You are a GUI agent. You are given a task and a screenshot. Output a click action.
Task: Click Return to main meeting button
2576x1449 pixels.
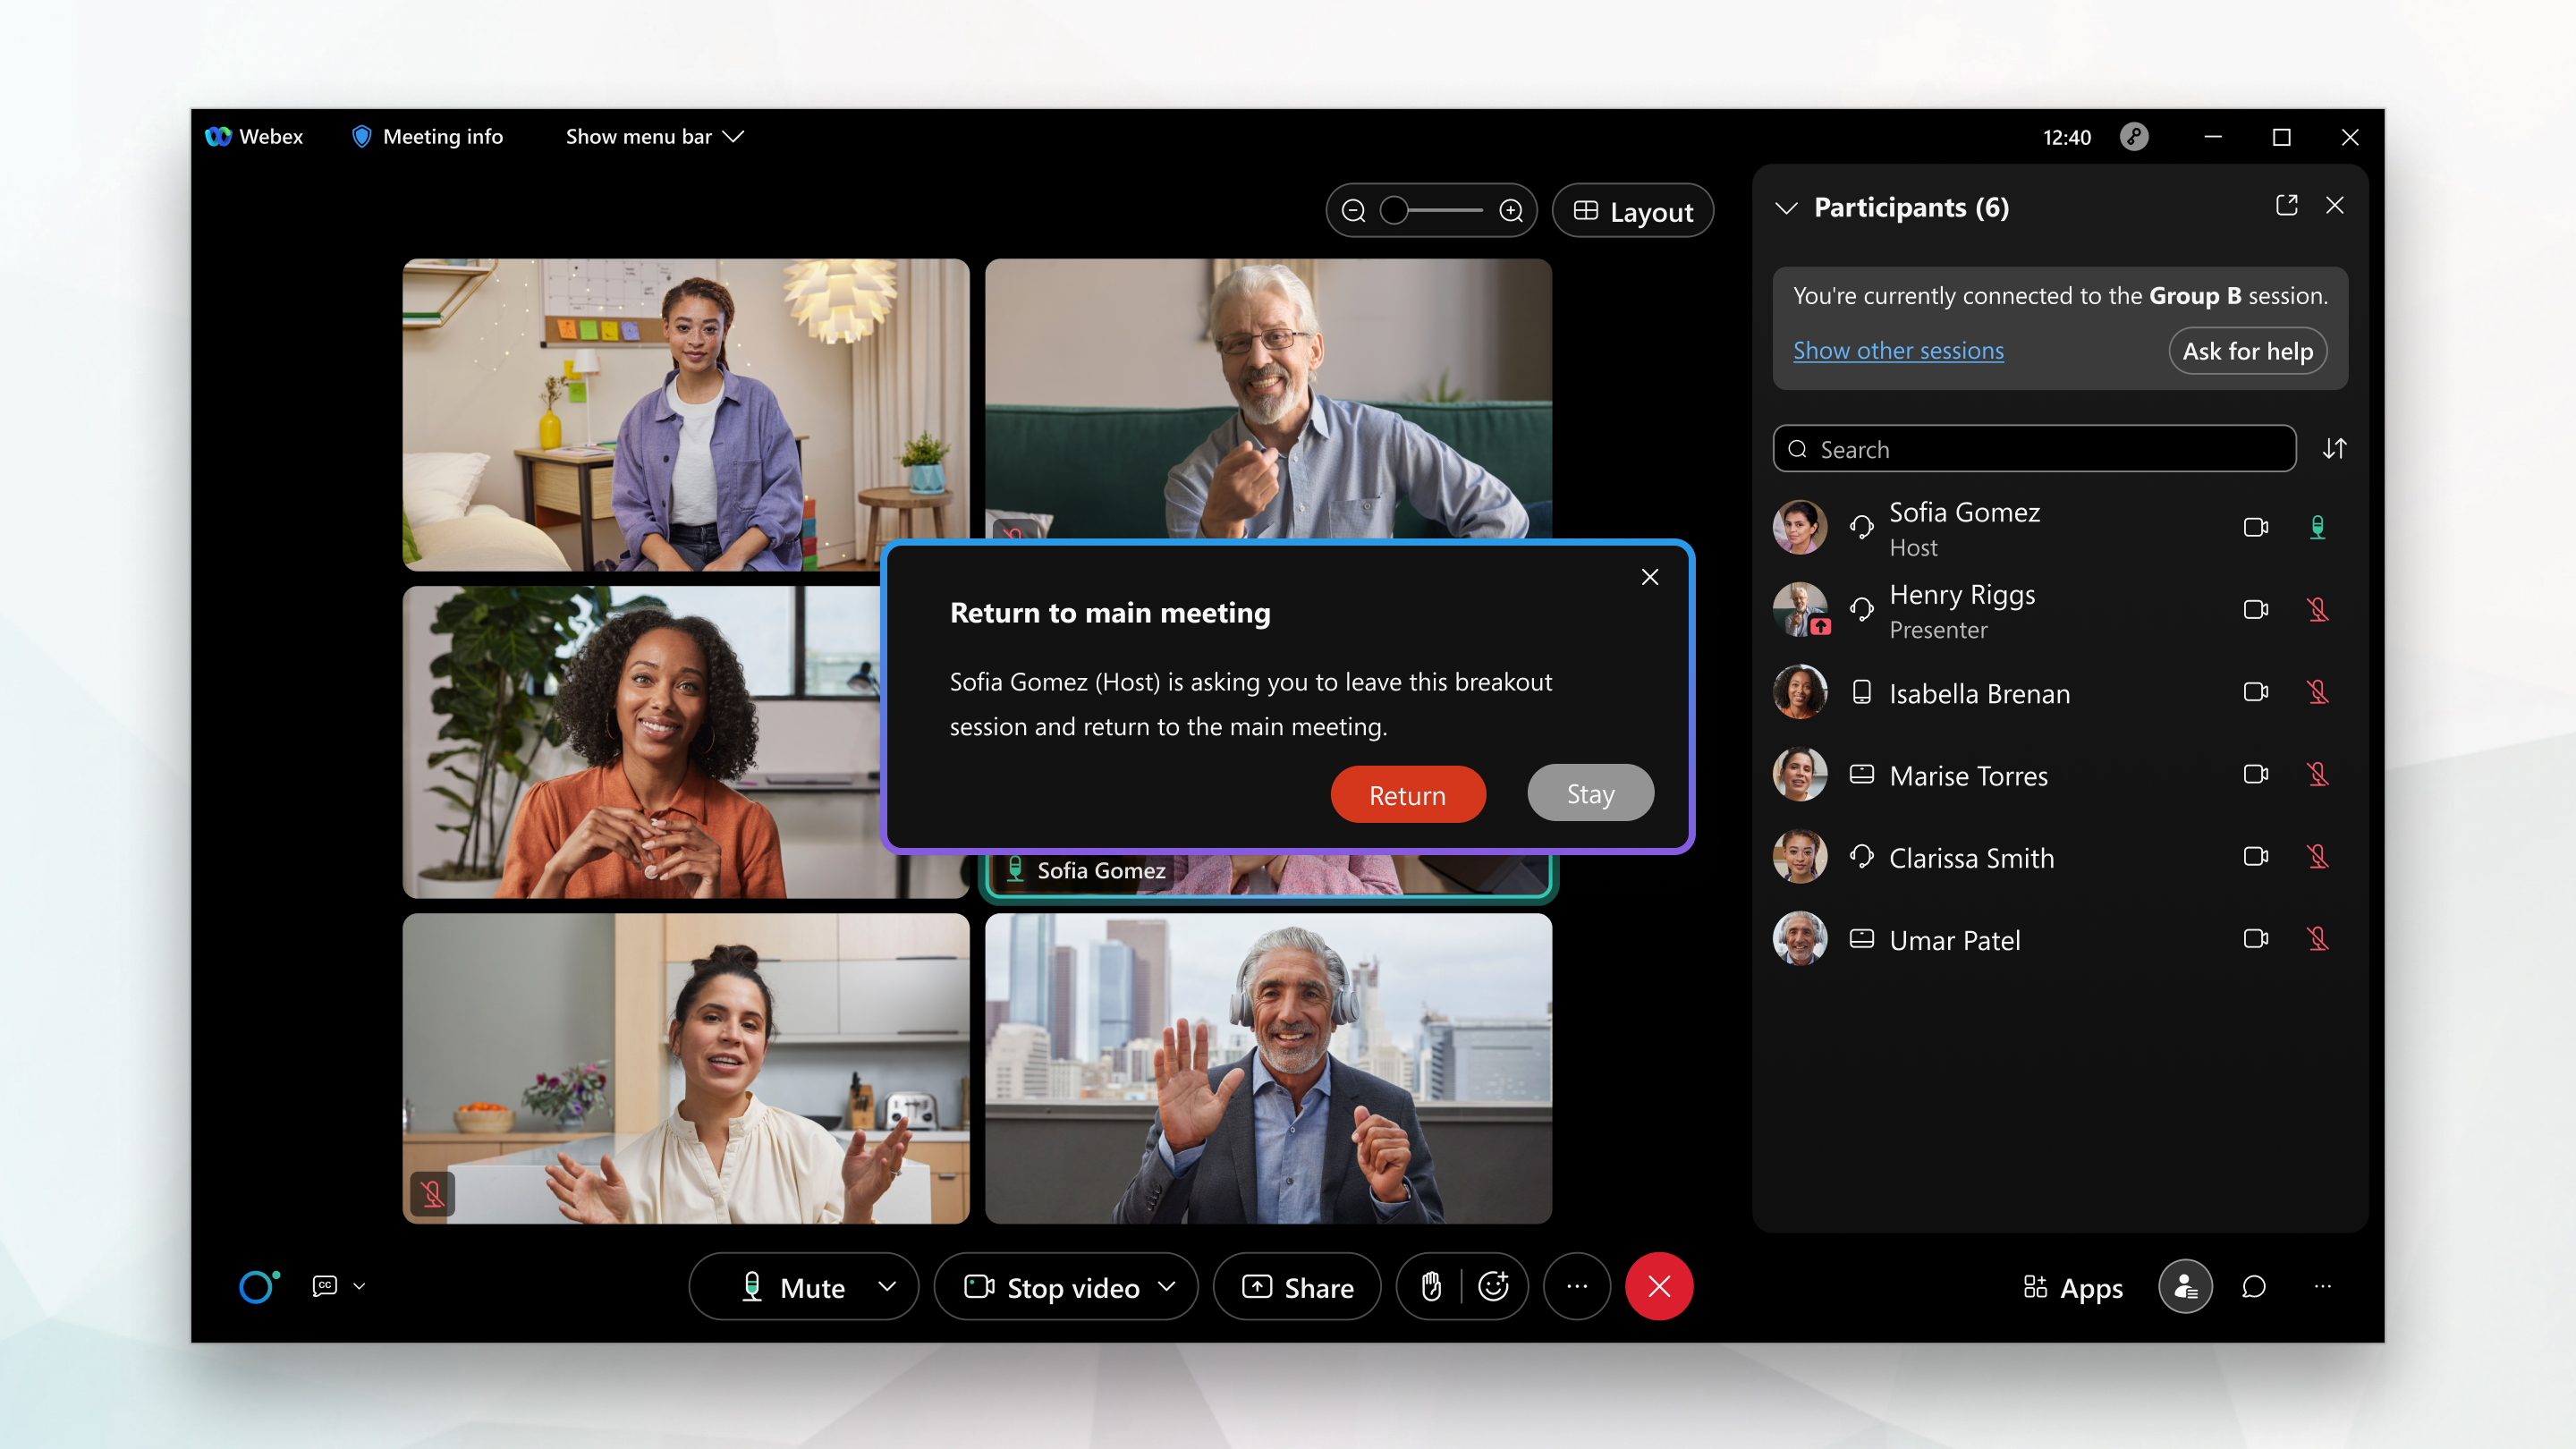coord(1409,792)
